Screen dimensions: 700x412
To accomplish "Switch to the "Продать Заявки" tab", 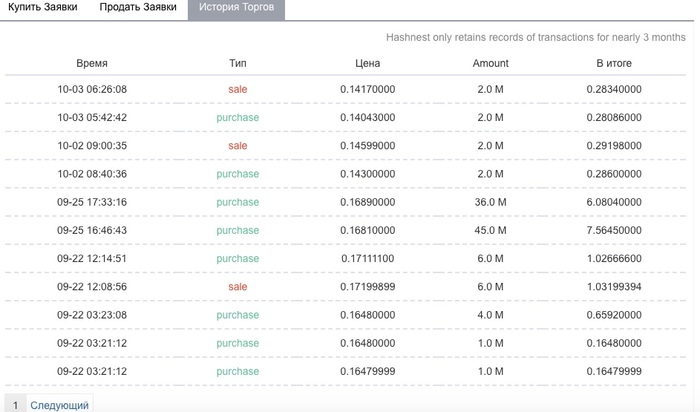I will point(138,8).
